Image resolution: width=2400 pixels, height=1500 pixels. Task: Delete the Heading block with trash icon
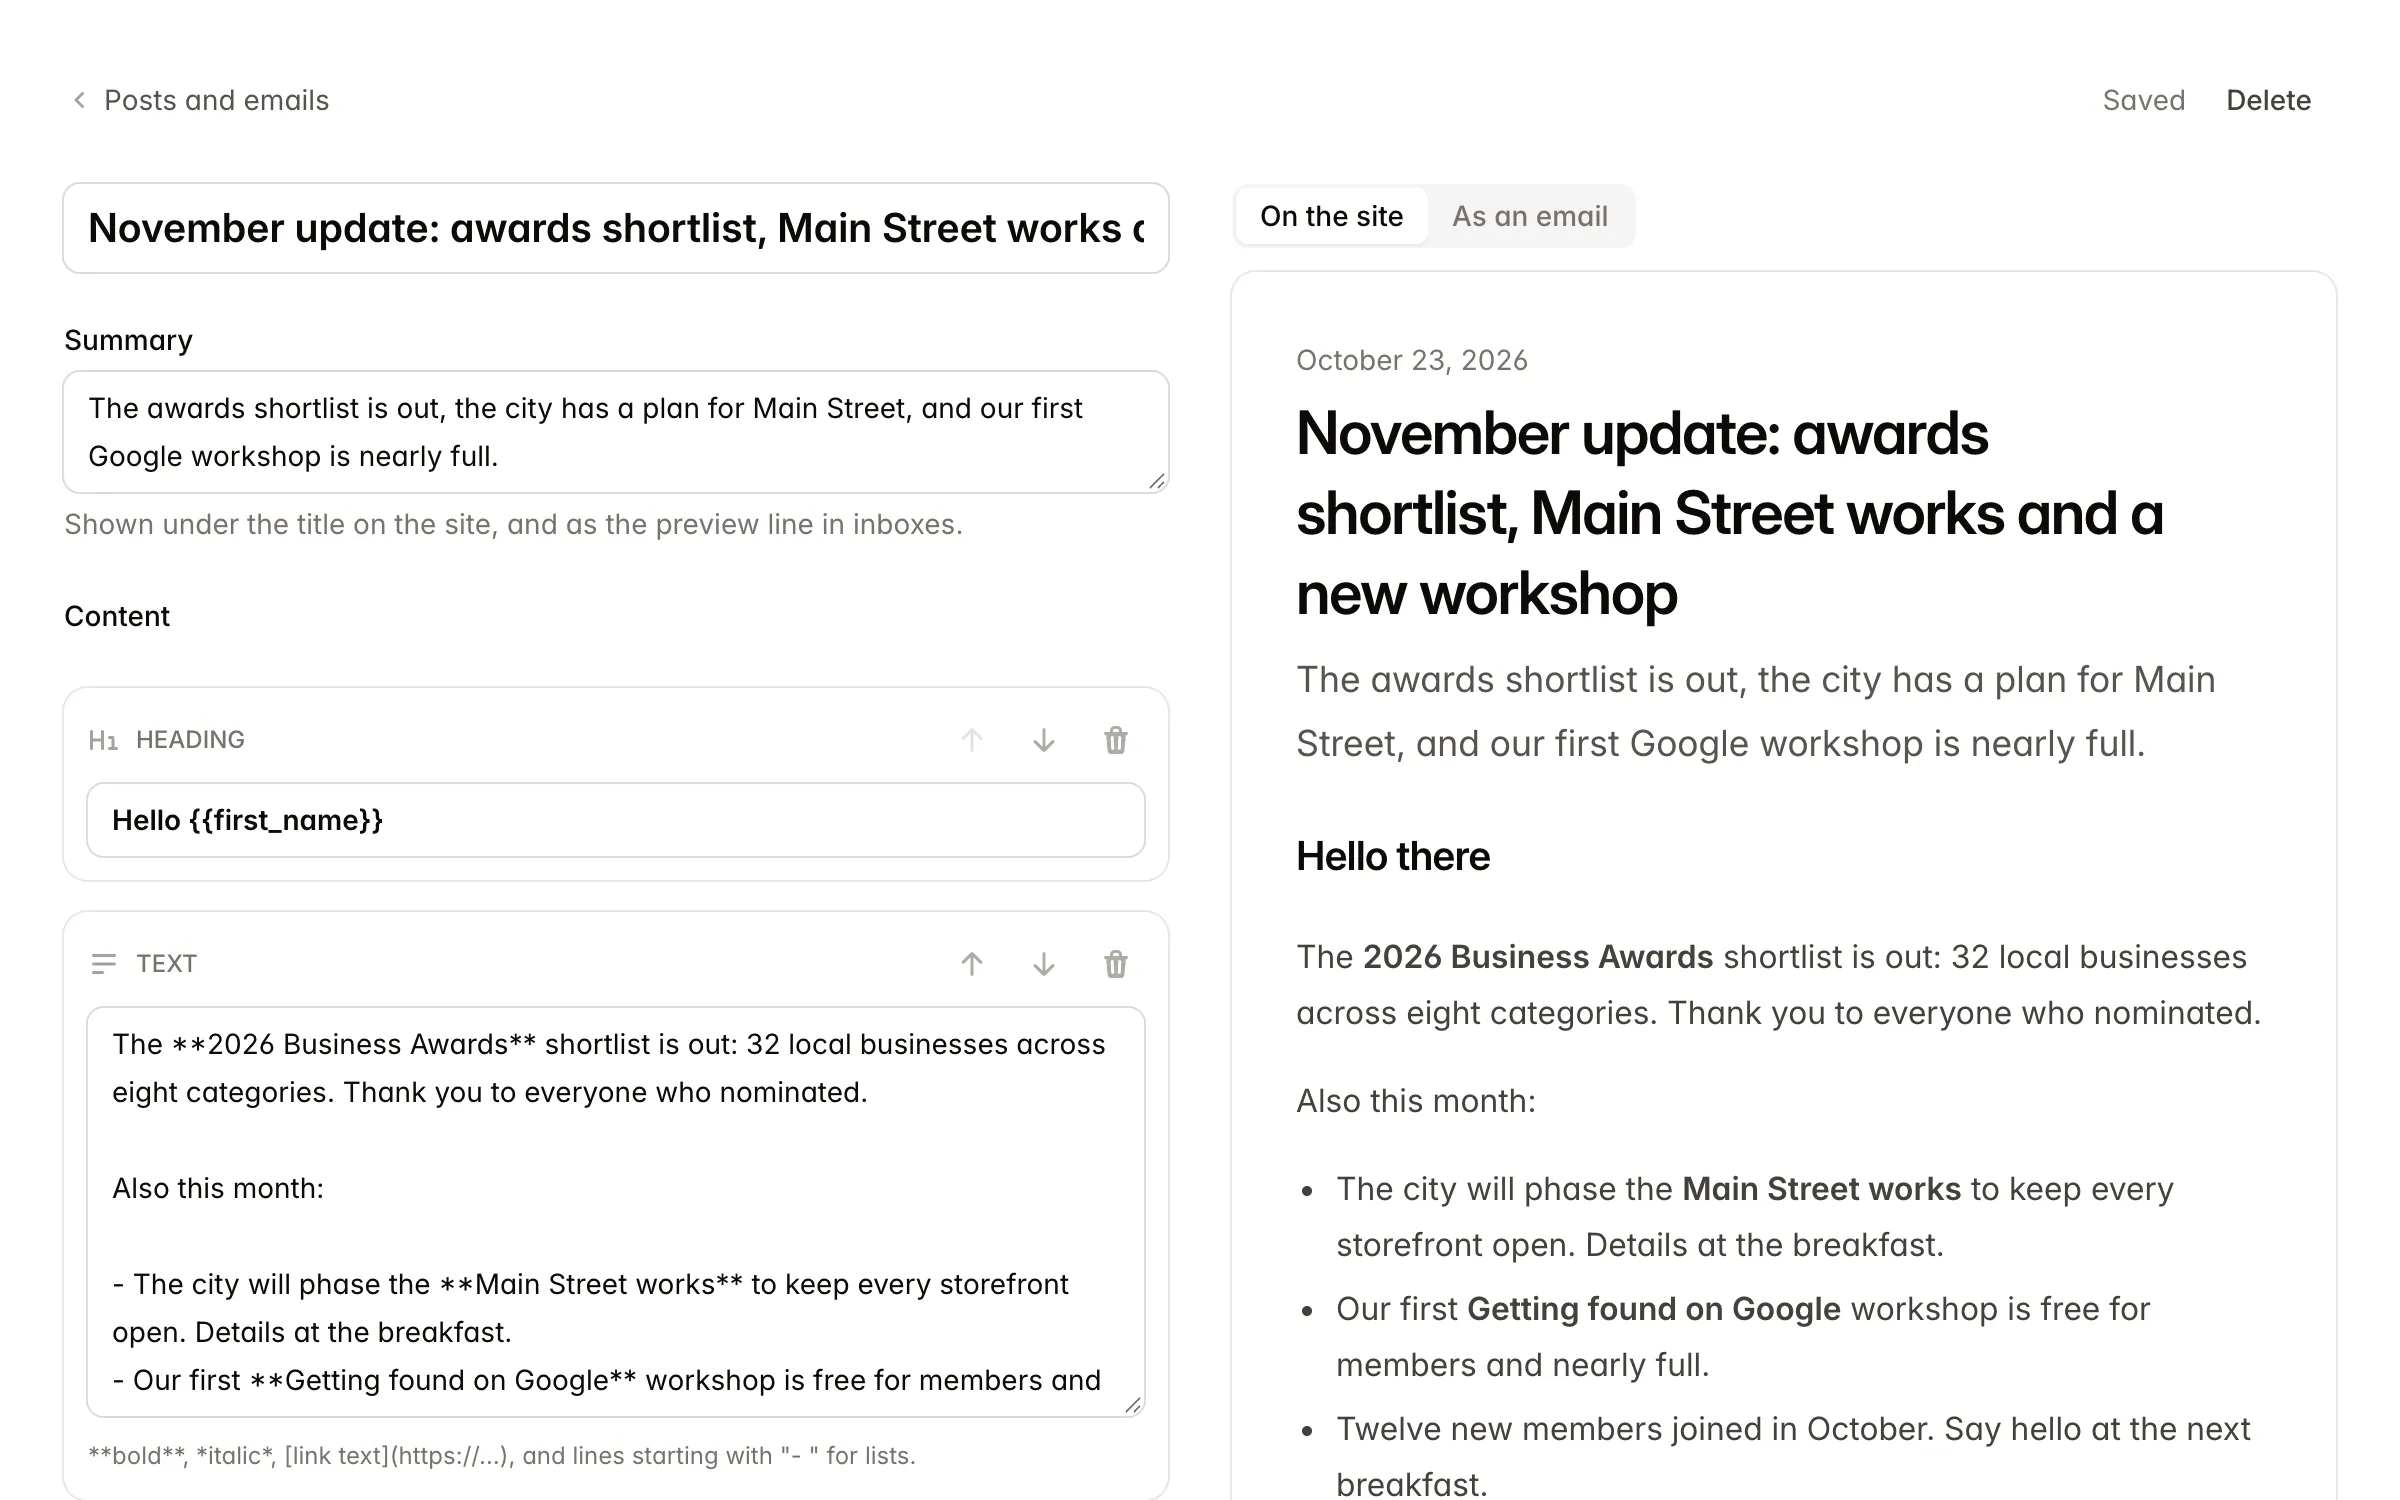tap(1116, 740)
